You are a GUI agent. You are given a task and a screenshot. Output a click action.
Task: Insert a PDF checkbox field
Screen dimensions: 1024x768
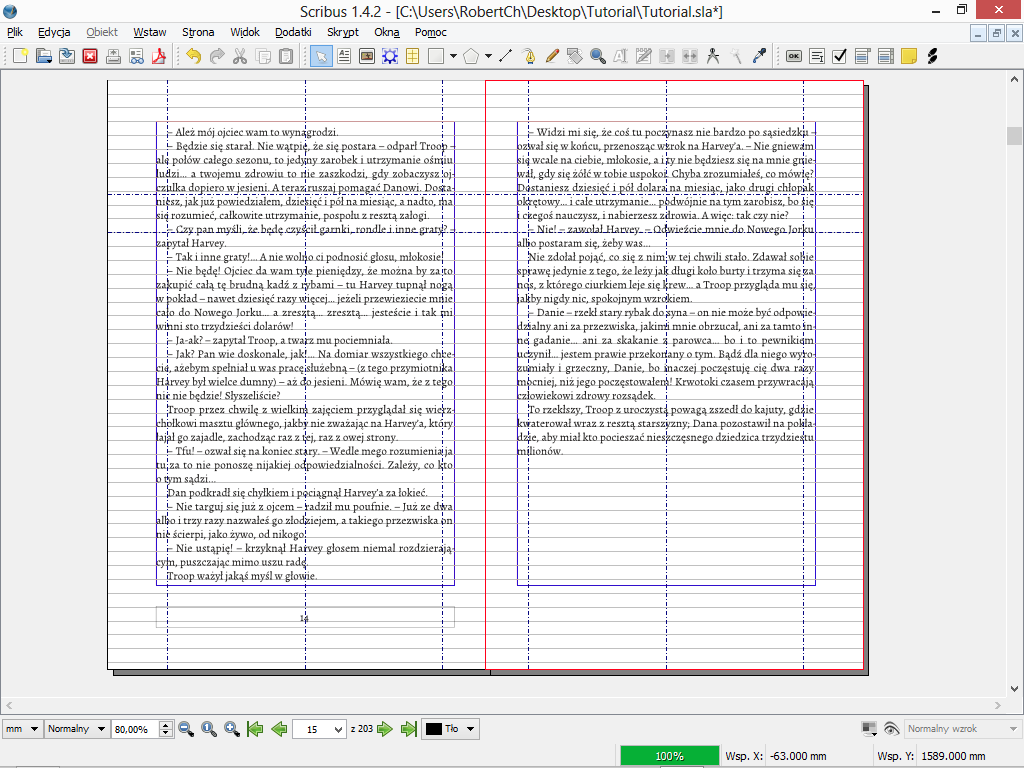point(840,56)
